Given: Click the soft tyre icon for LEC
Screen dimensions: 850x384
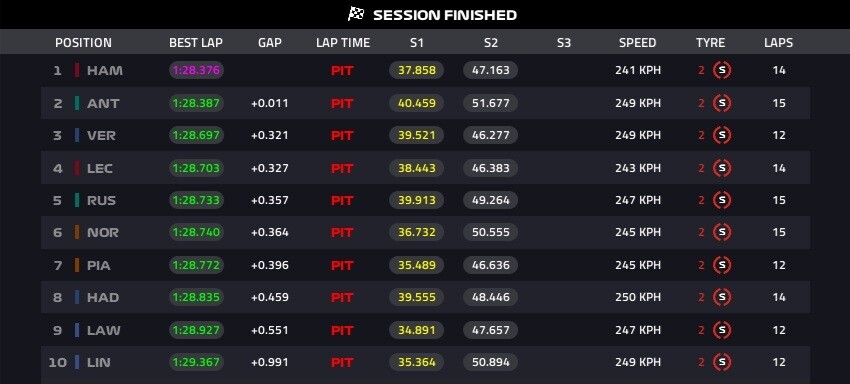Looking at the screenshot, I should point(722,168).
